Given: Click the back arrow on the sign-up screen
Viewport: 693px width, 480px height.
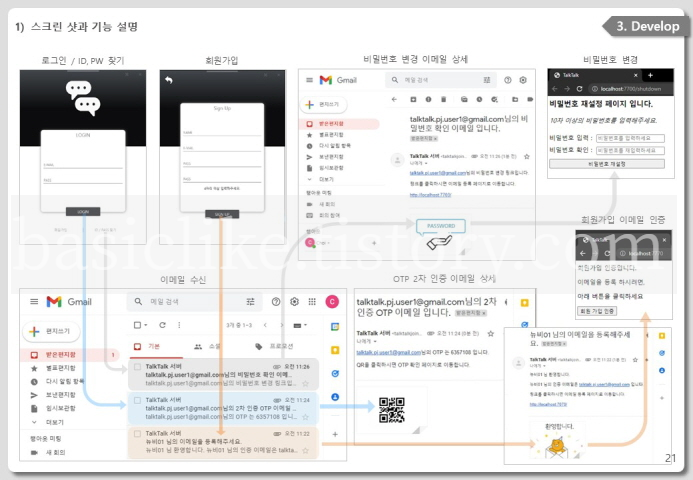Looking at the screenshot, I should [x=168, y=80].
